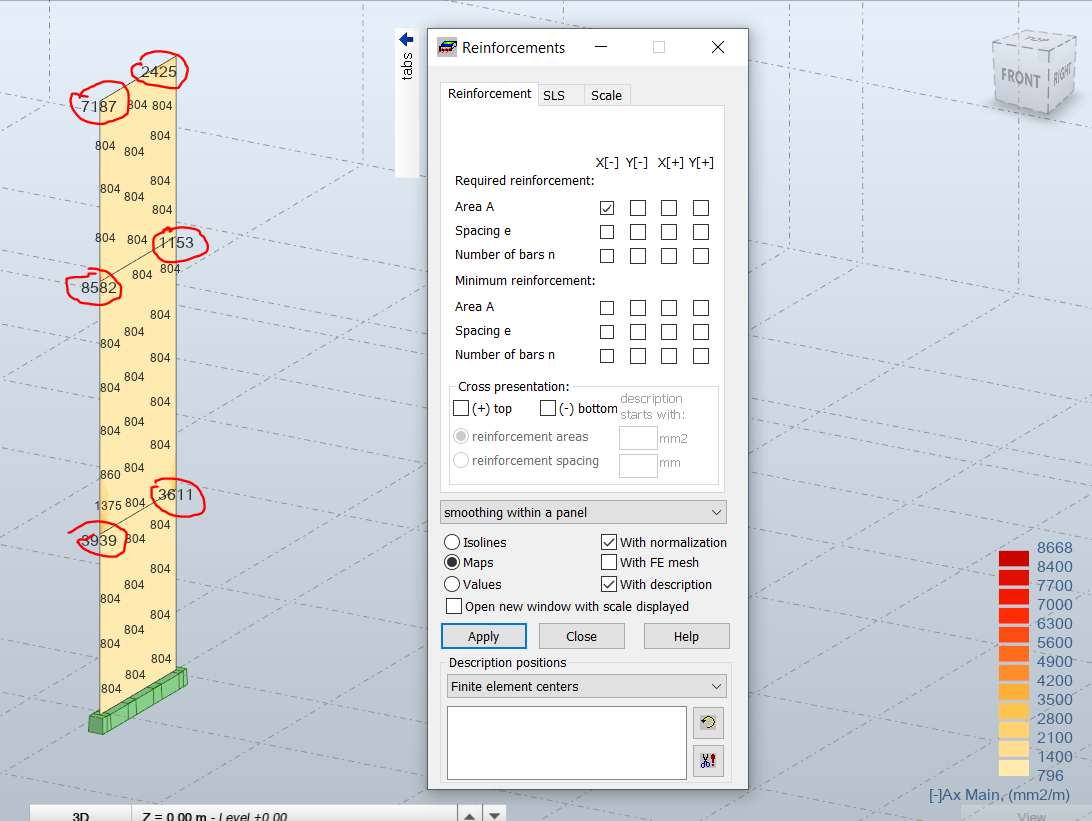Click the Help button
Image resolution: width=1092 pixels, height=821 pixels.
coord(687,636)
